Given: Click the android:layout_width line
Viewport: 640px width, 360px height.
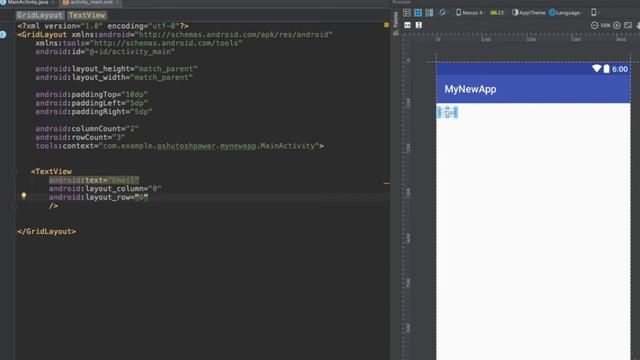Looking at the screenshot, I should pos(114,77).
